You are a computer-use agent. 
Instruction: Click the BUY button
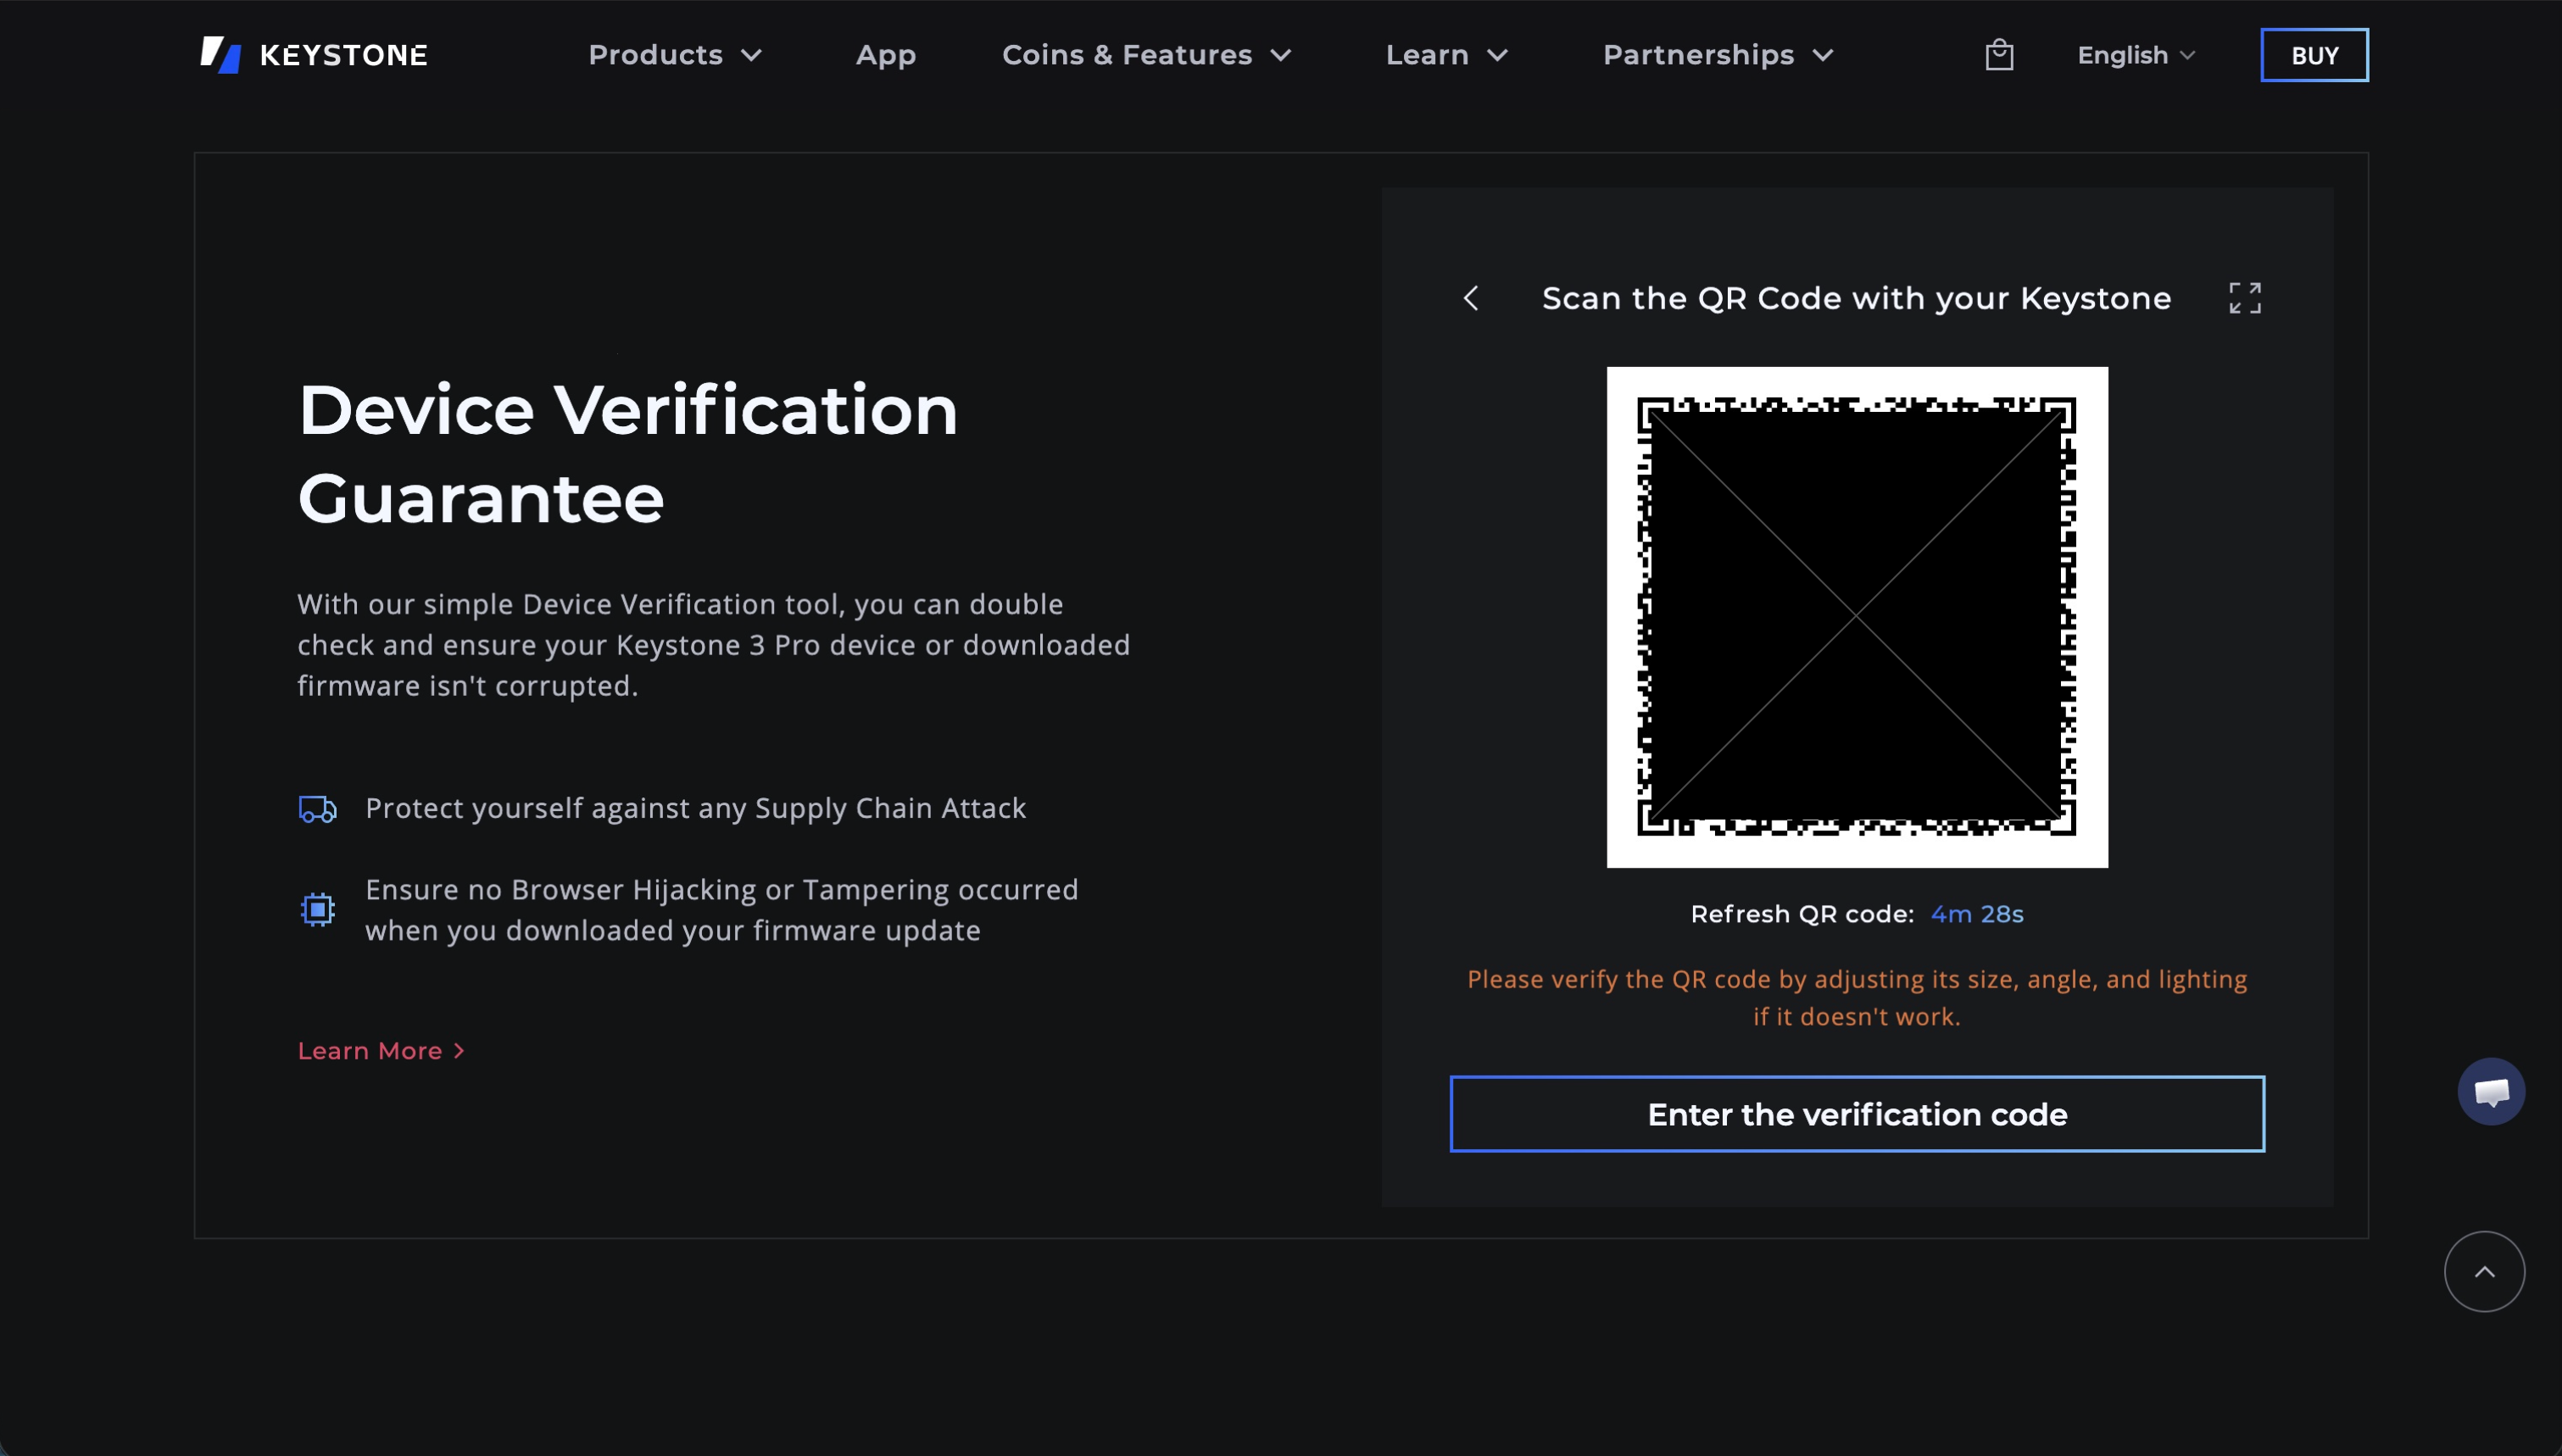click(x=2314, y=55)
